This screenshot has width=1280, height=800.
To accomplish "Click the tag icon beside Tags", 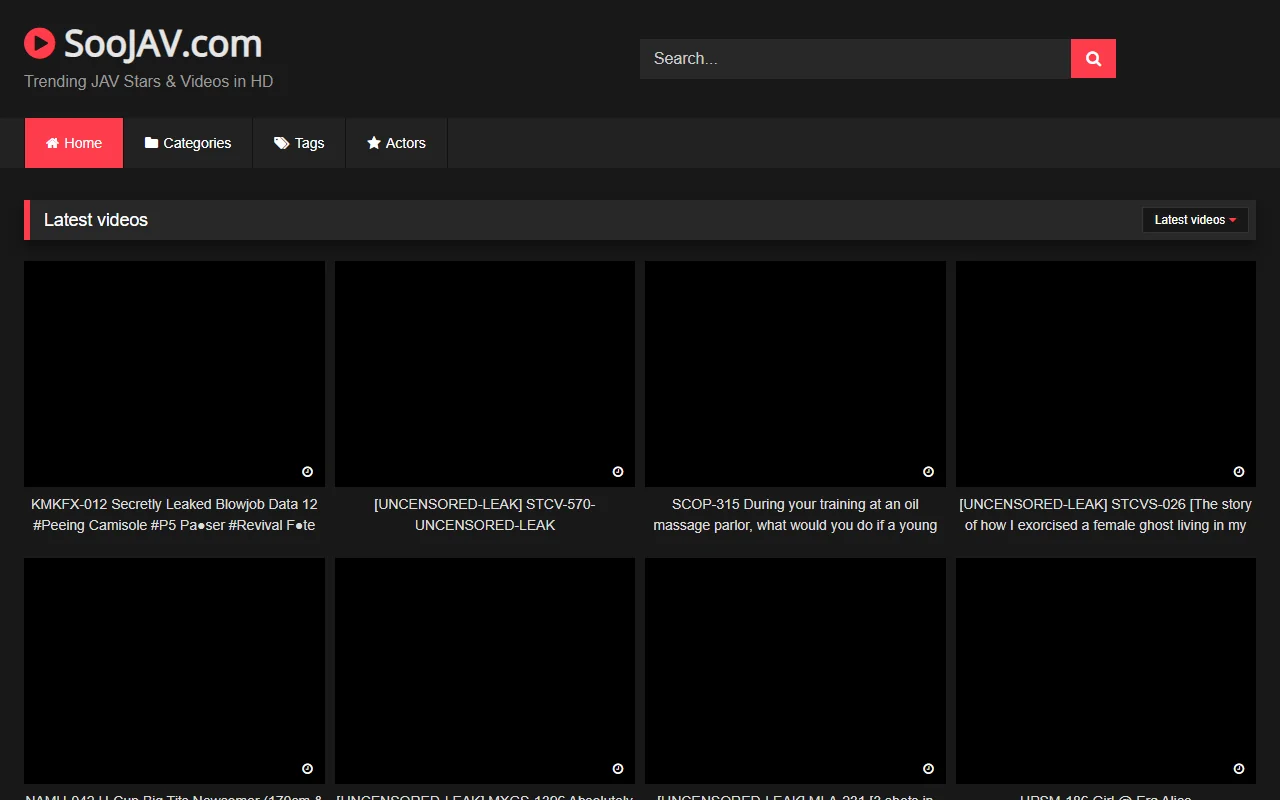I will (281, 143).
